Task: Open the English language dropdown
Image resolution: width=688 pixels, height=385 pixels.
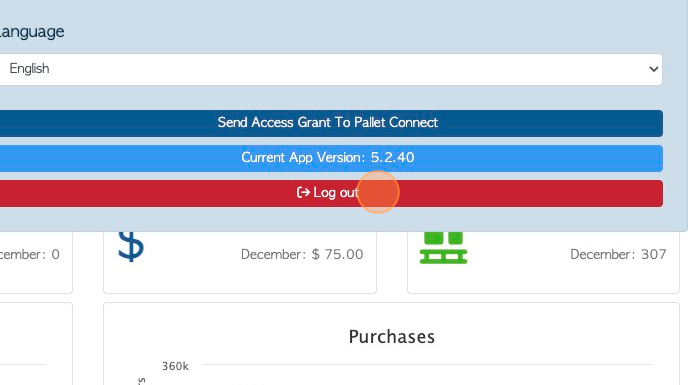Action: [329, 69]
